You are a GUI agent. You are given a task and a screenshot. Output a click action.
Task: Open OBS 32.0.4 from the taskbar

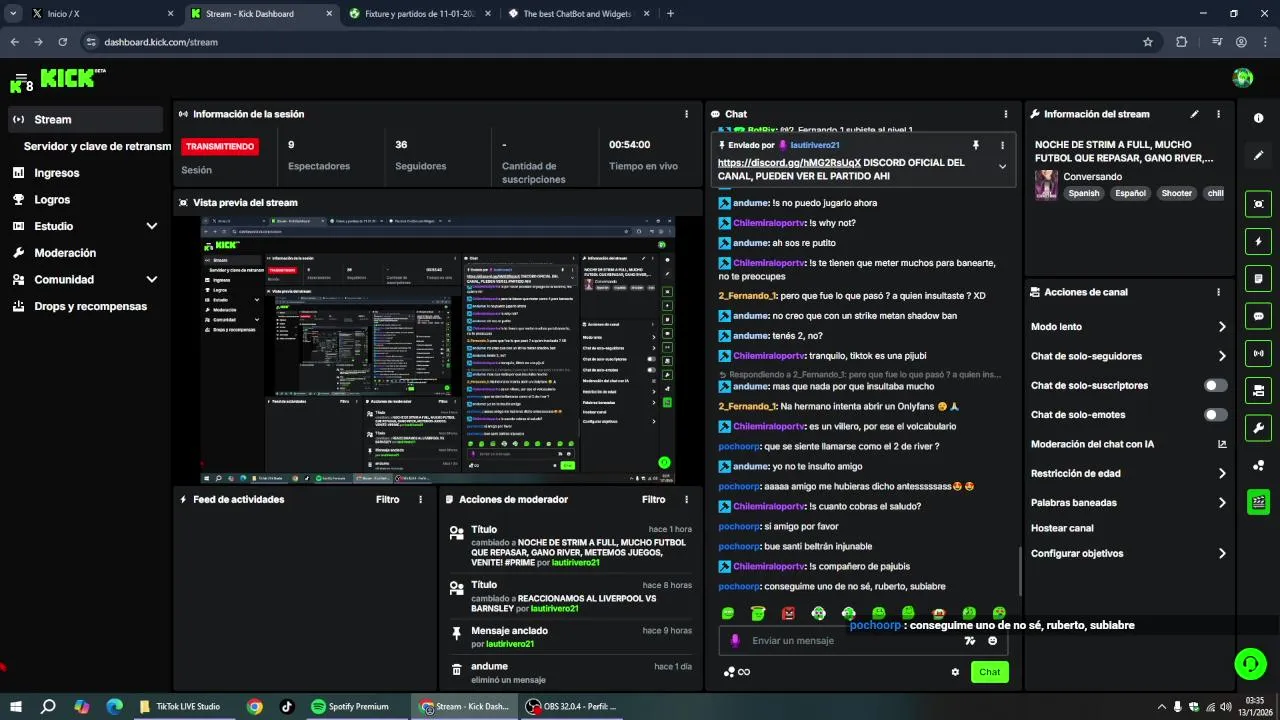click(x=573, y=706)
